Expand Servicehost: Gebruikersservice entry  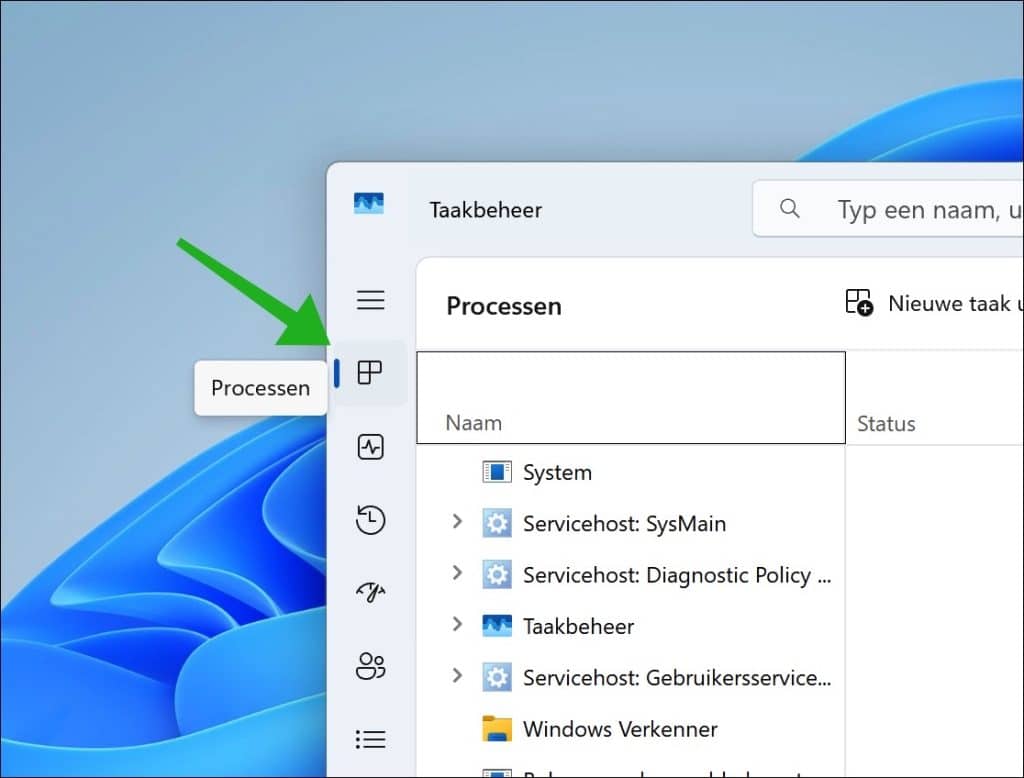[x=457, y=676]
